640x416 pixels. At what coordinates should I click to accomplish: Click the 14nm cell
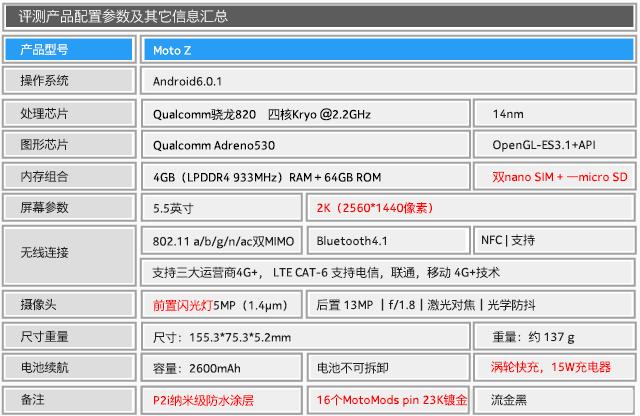(x=554, y=113)
